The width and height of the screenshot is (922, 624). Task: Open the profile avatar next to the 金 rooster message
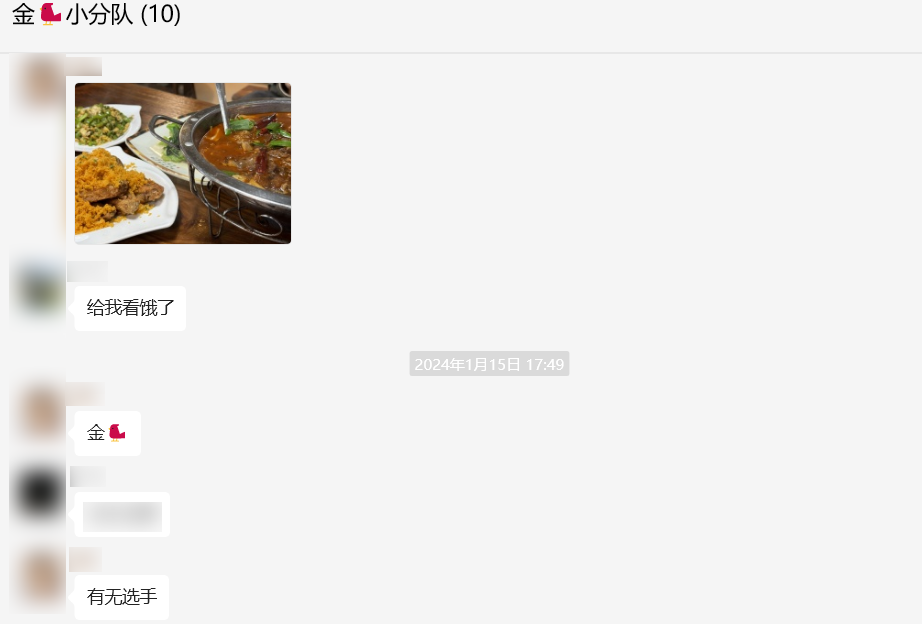[38, 412]
